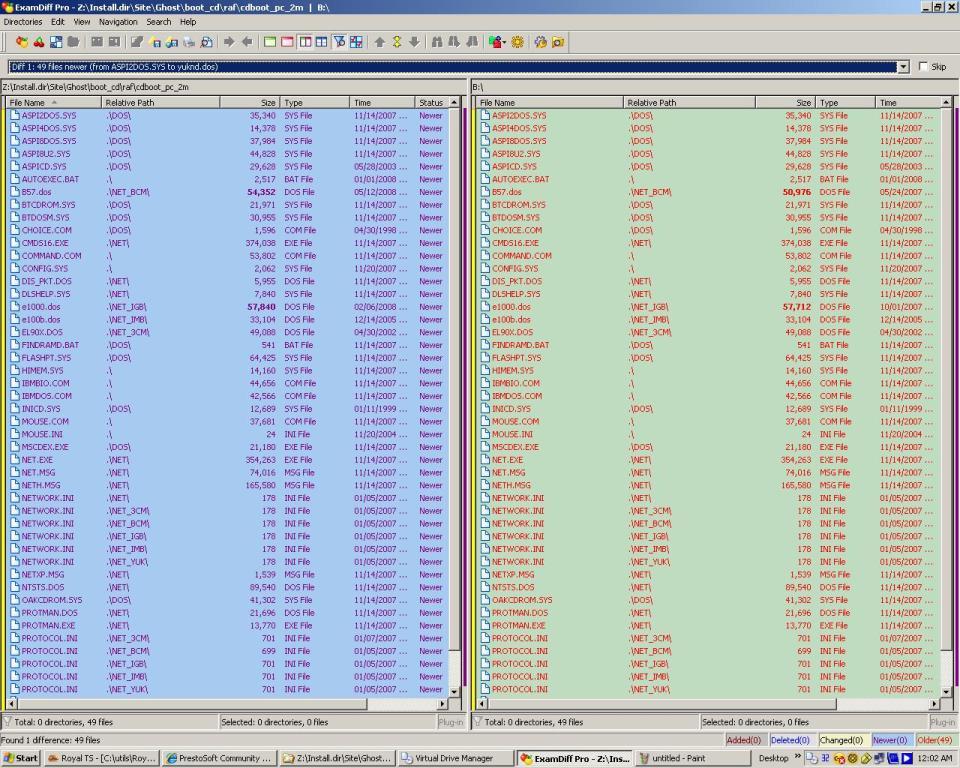Toggle the funnel filter toolbar button

339,42
